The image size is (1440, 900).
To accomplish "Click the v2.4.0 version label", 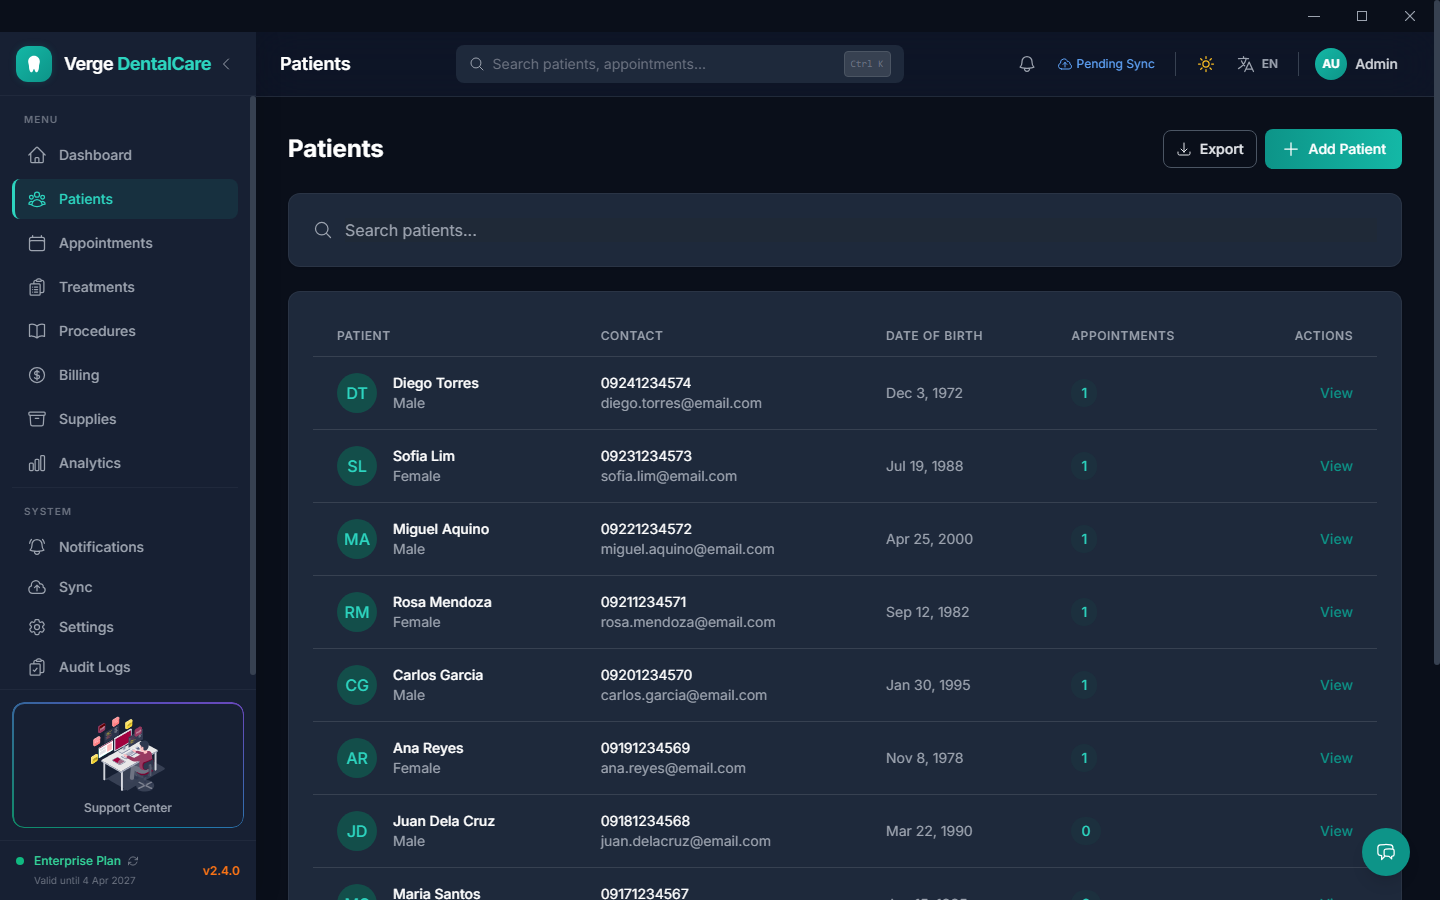I will pyautogui.click(x=221, y=871).
